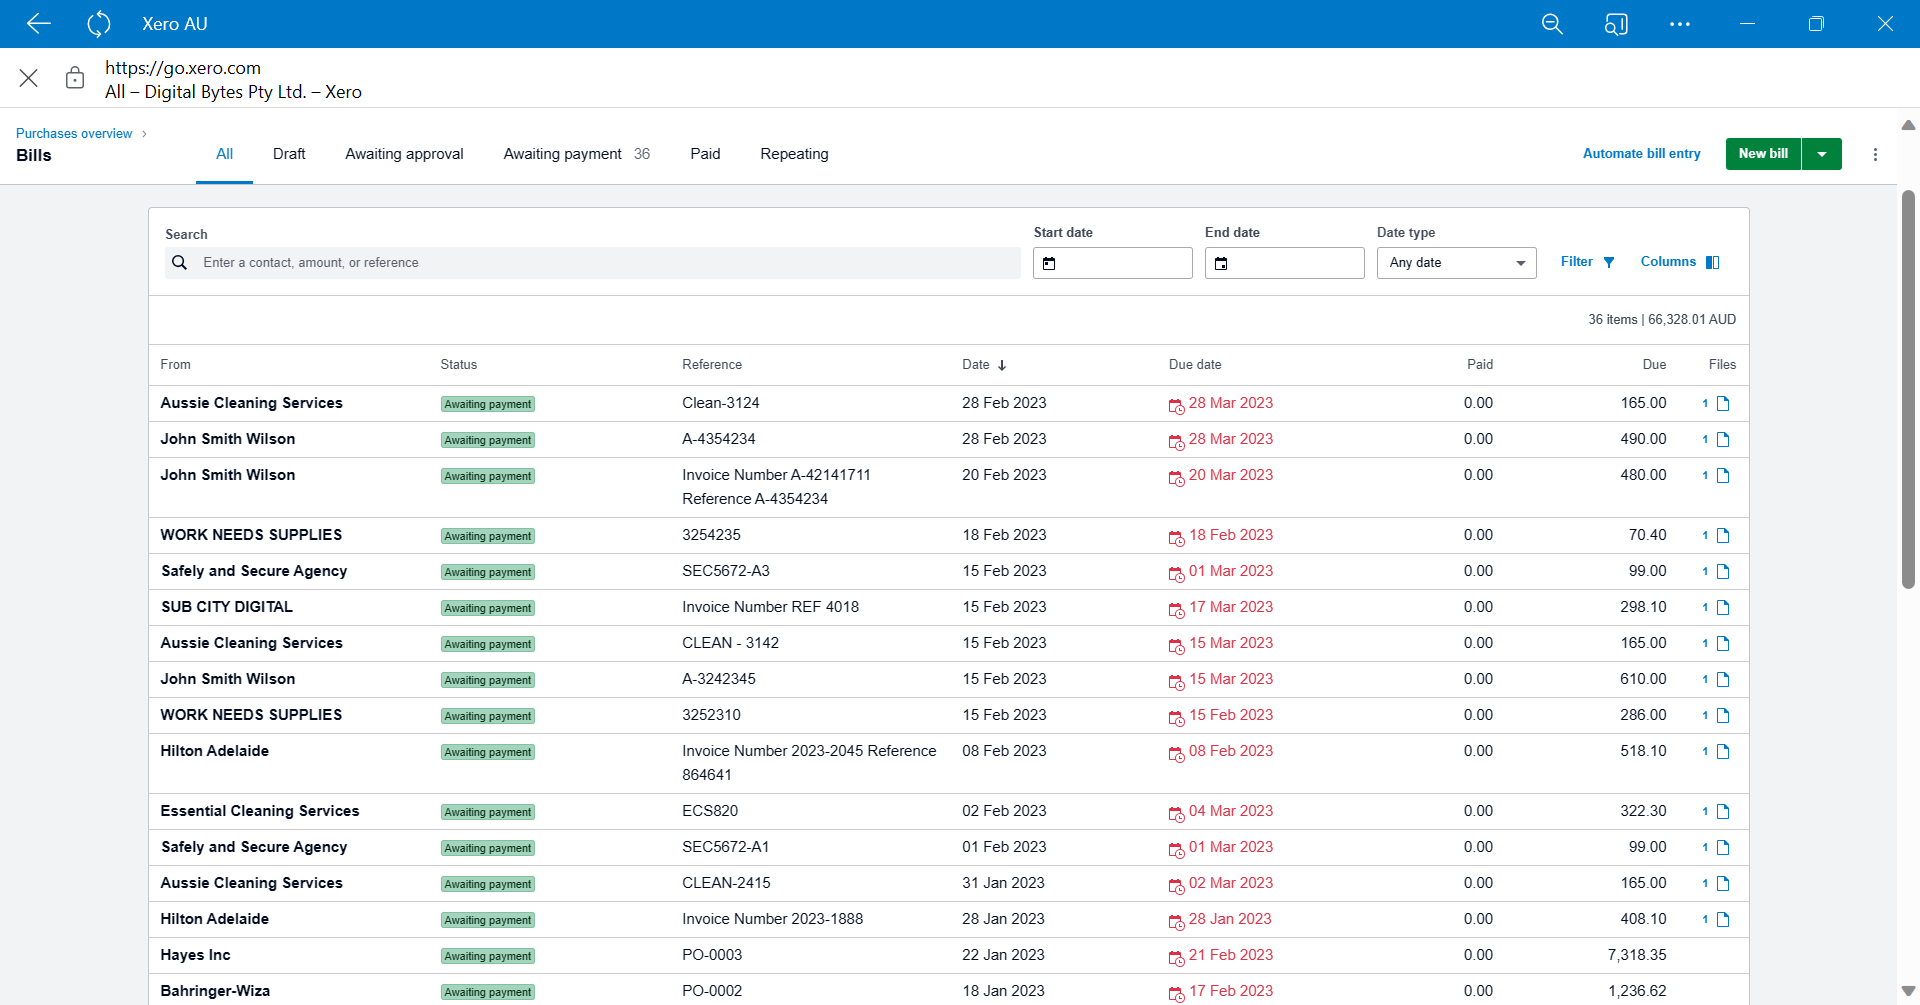This screenshot has width=1920, height=1005.
Task: Open the title bar more options ellipsis
Action: tap(1680, 24)
